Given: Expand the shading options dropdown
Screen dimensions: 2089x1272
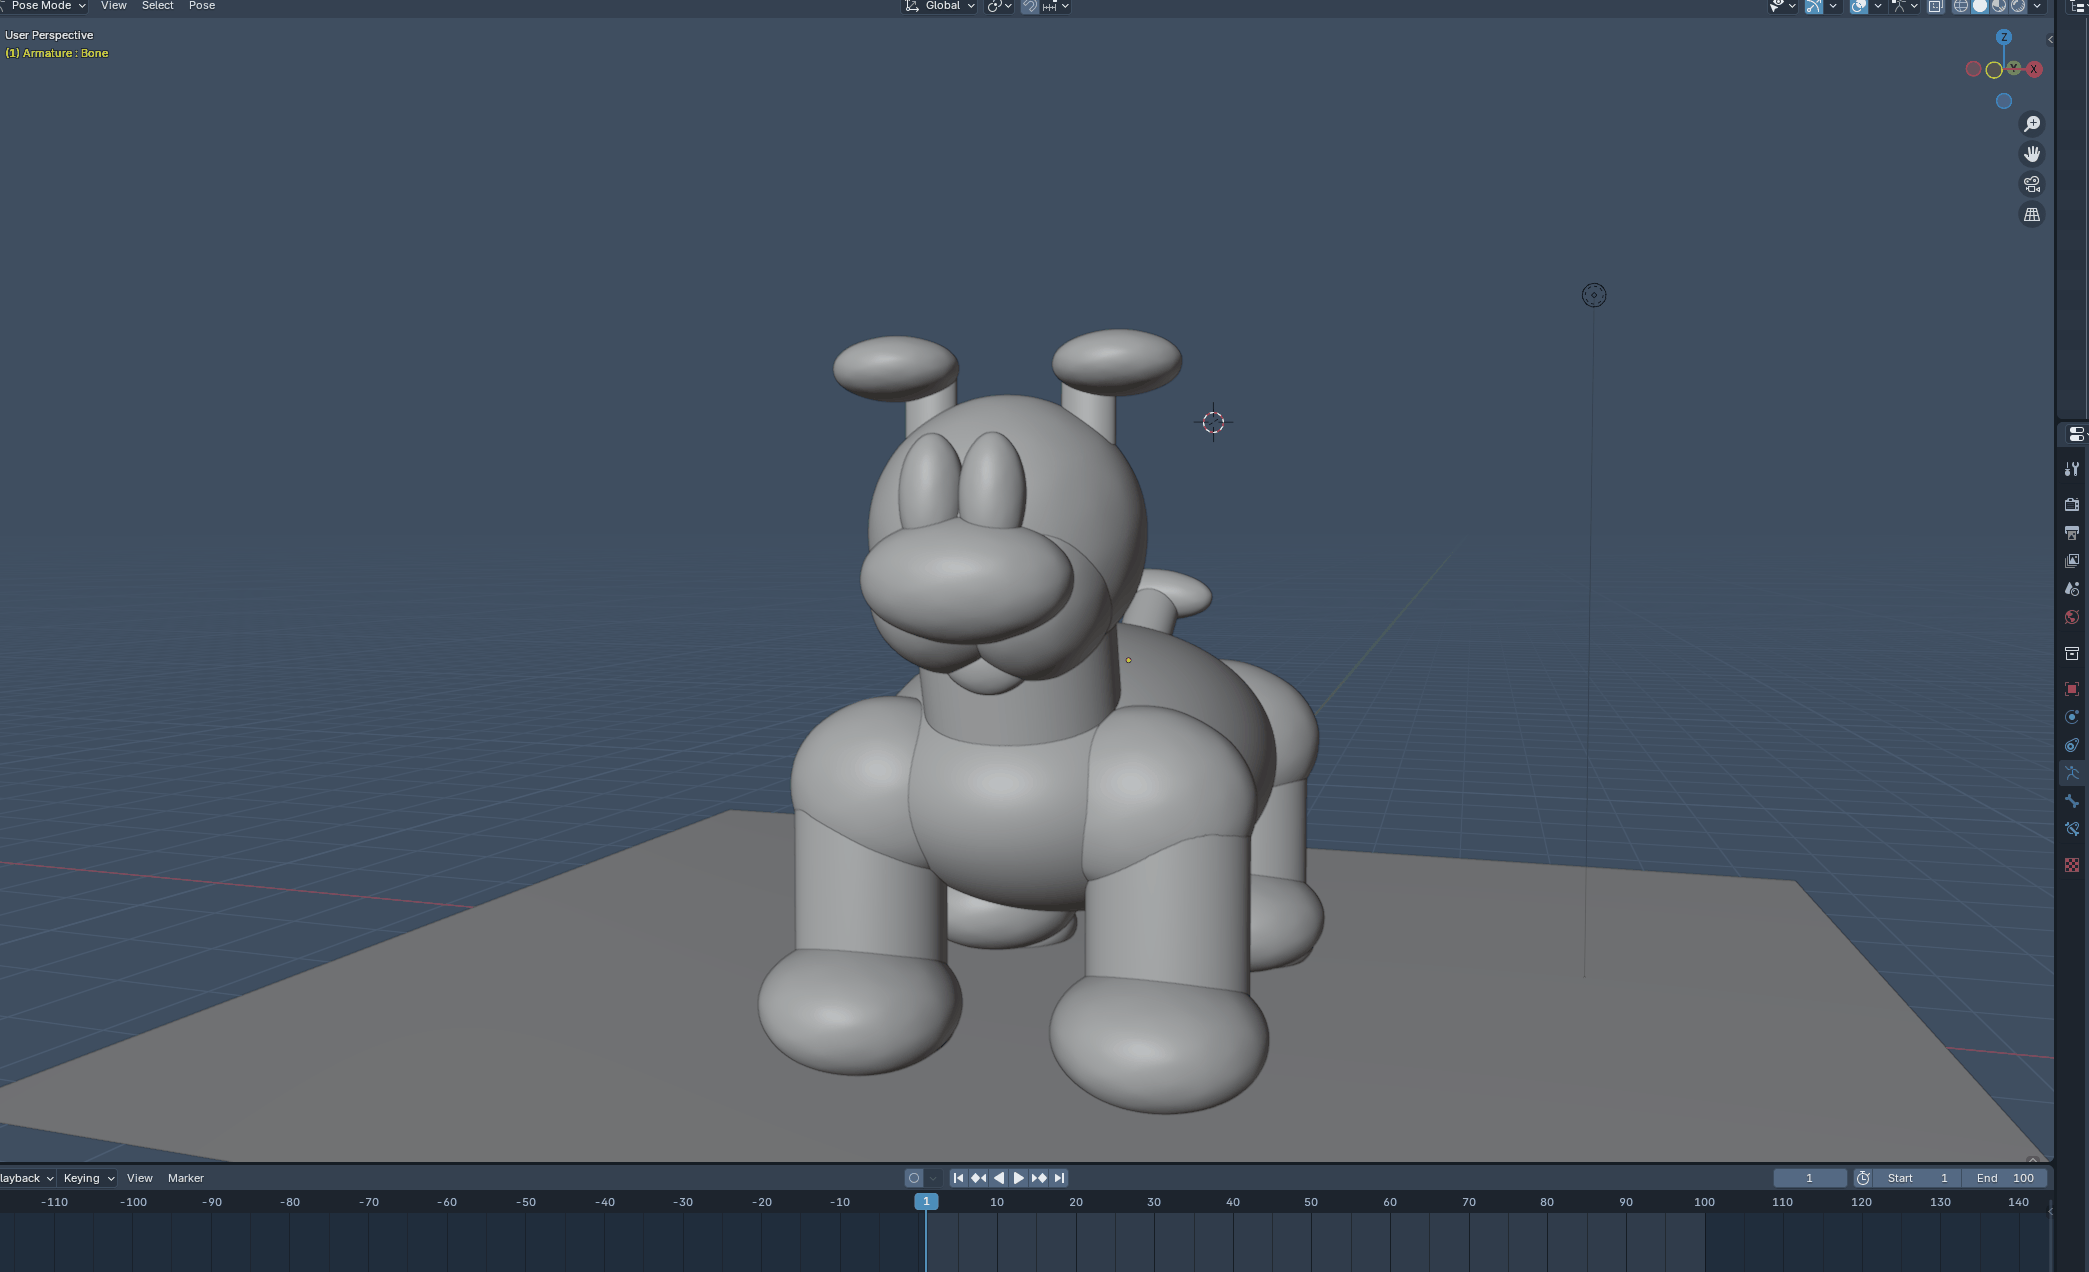Looking at the screenshot, I should (x=2037, y=6).
